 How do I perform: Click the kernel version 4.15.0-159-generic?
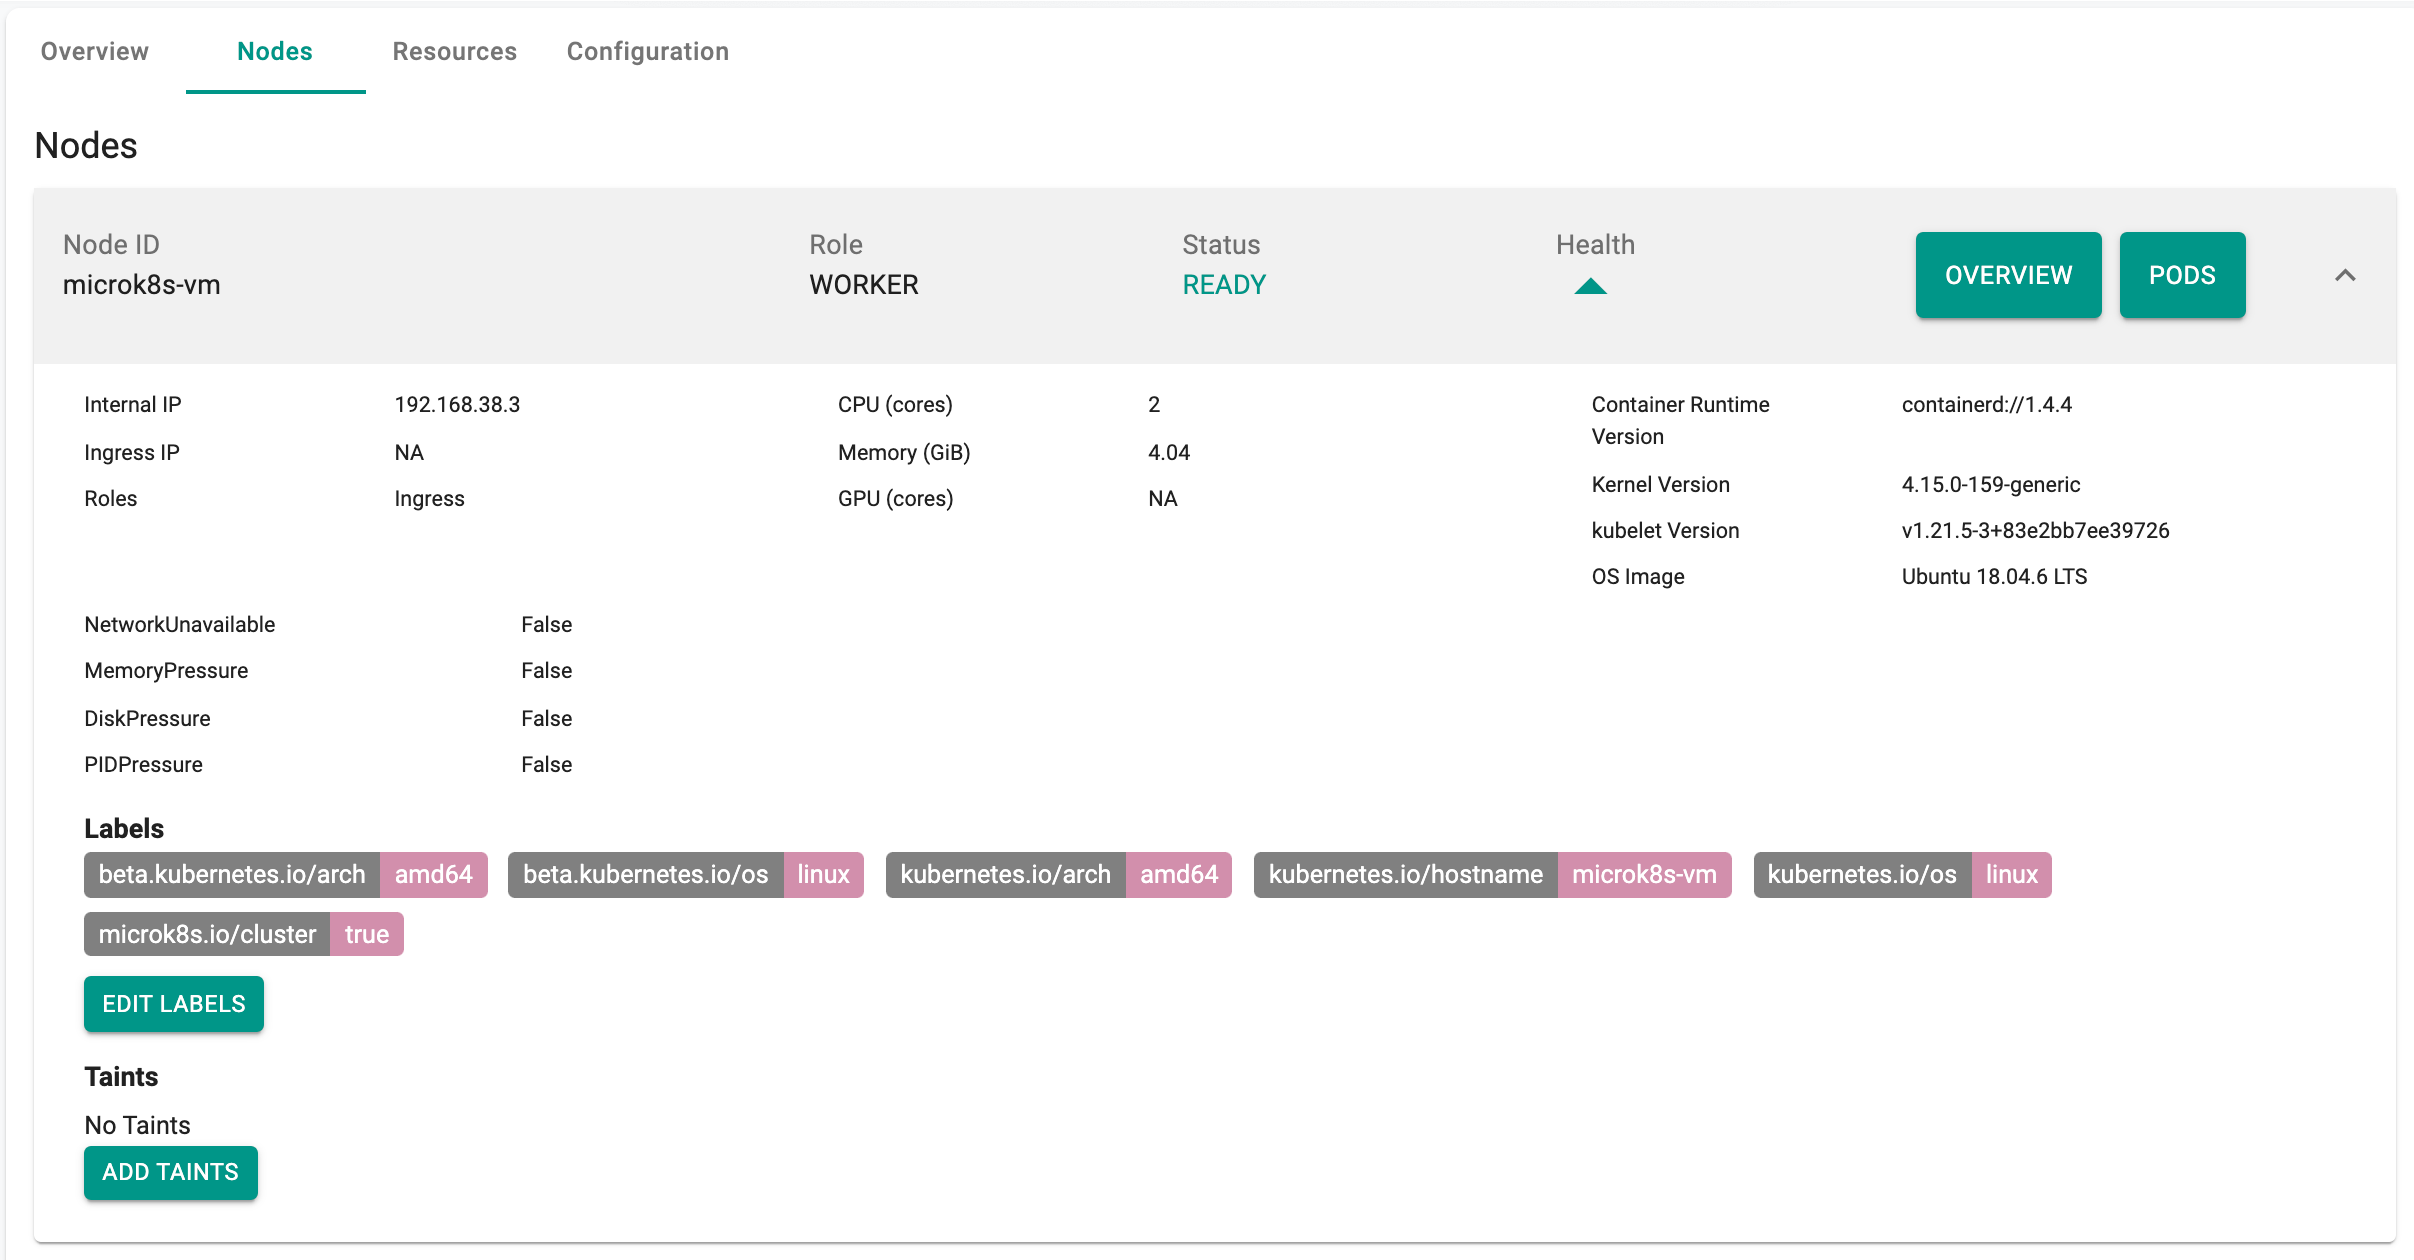pos(1990,484)
